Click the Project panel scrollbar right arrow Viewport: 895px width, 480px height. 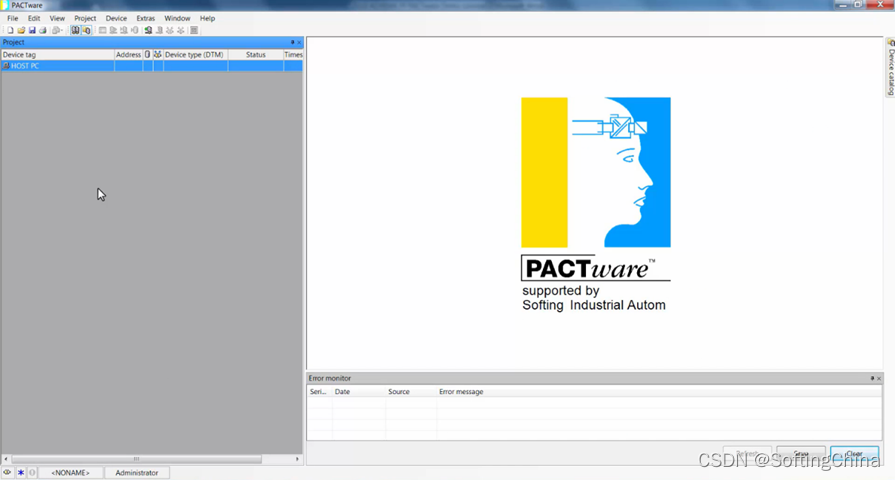pyautogui.click(x=297, y=459)
